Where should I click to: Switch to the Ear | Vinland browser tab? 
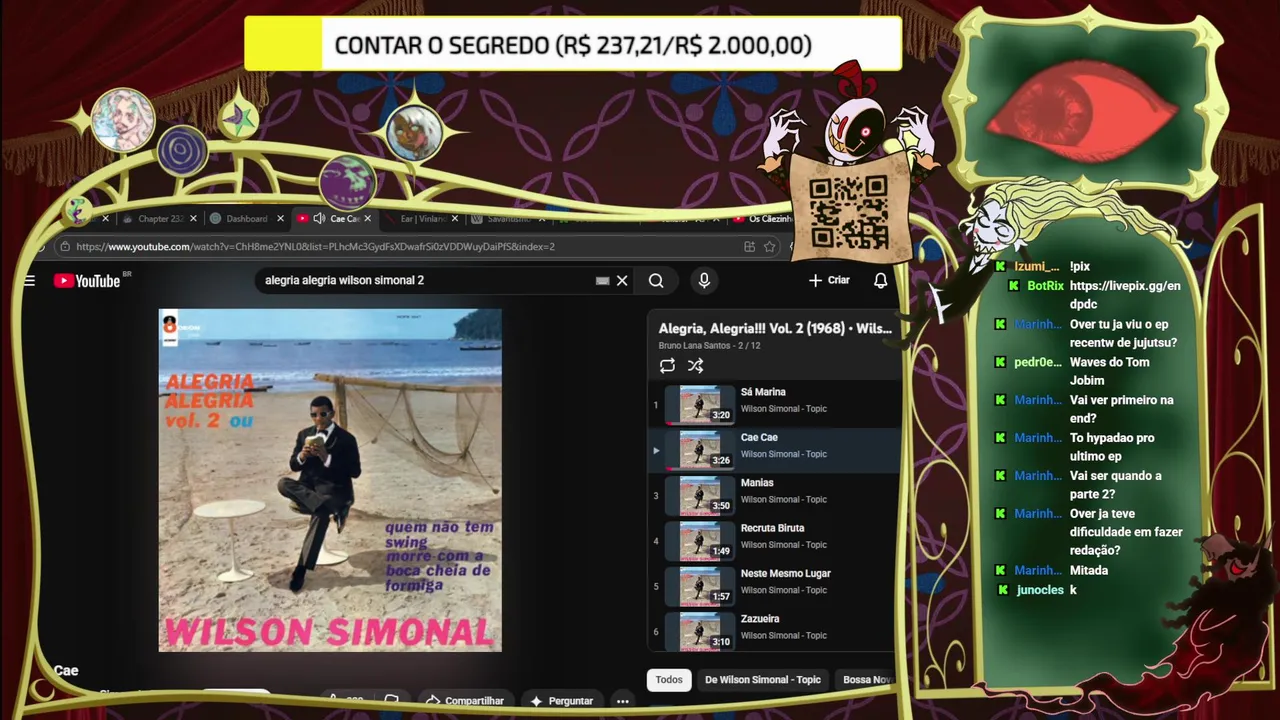coord(422,219)
